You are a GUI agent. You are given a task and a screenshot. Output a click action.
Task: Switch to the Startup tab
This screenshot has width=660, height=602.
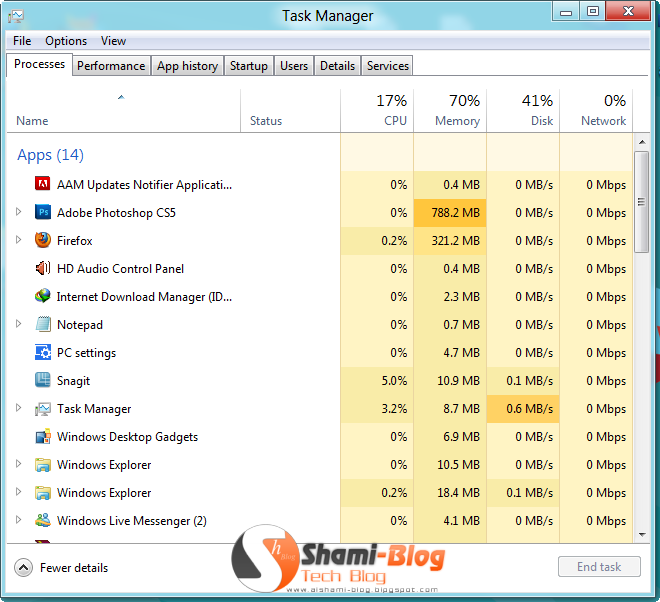[x=249, y=66]
